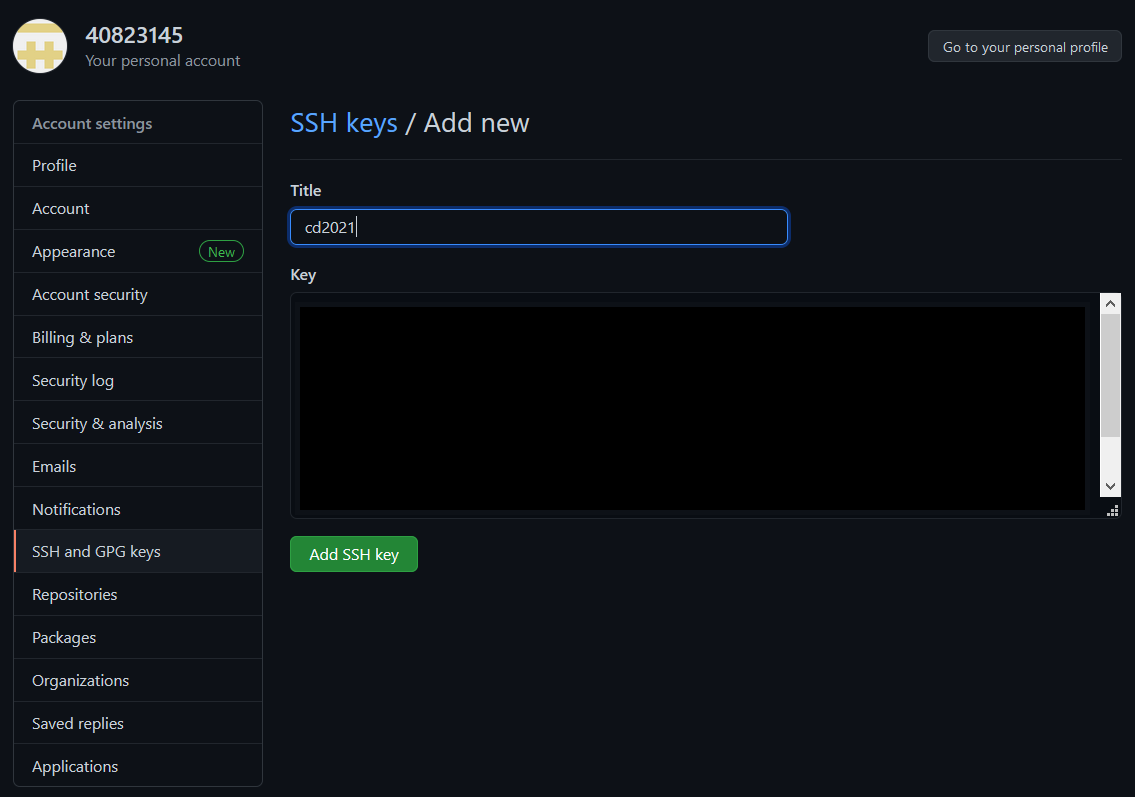Click the 40823145 username
The image size is (1135, 797).
click(x=134, y=35)
